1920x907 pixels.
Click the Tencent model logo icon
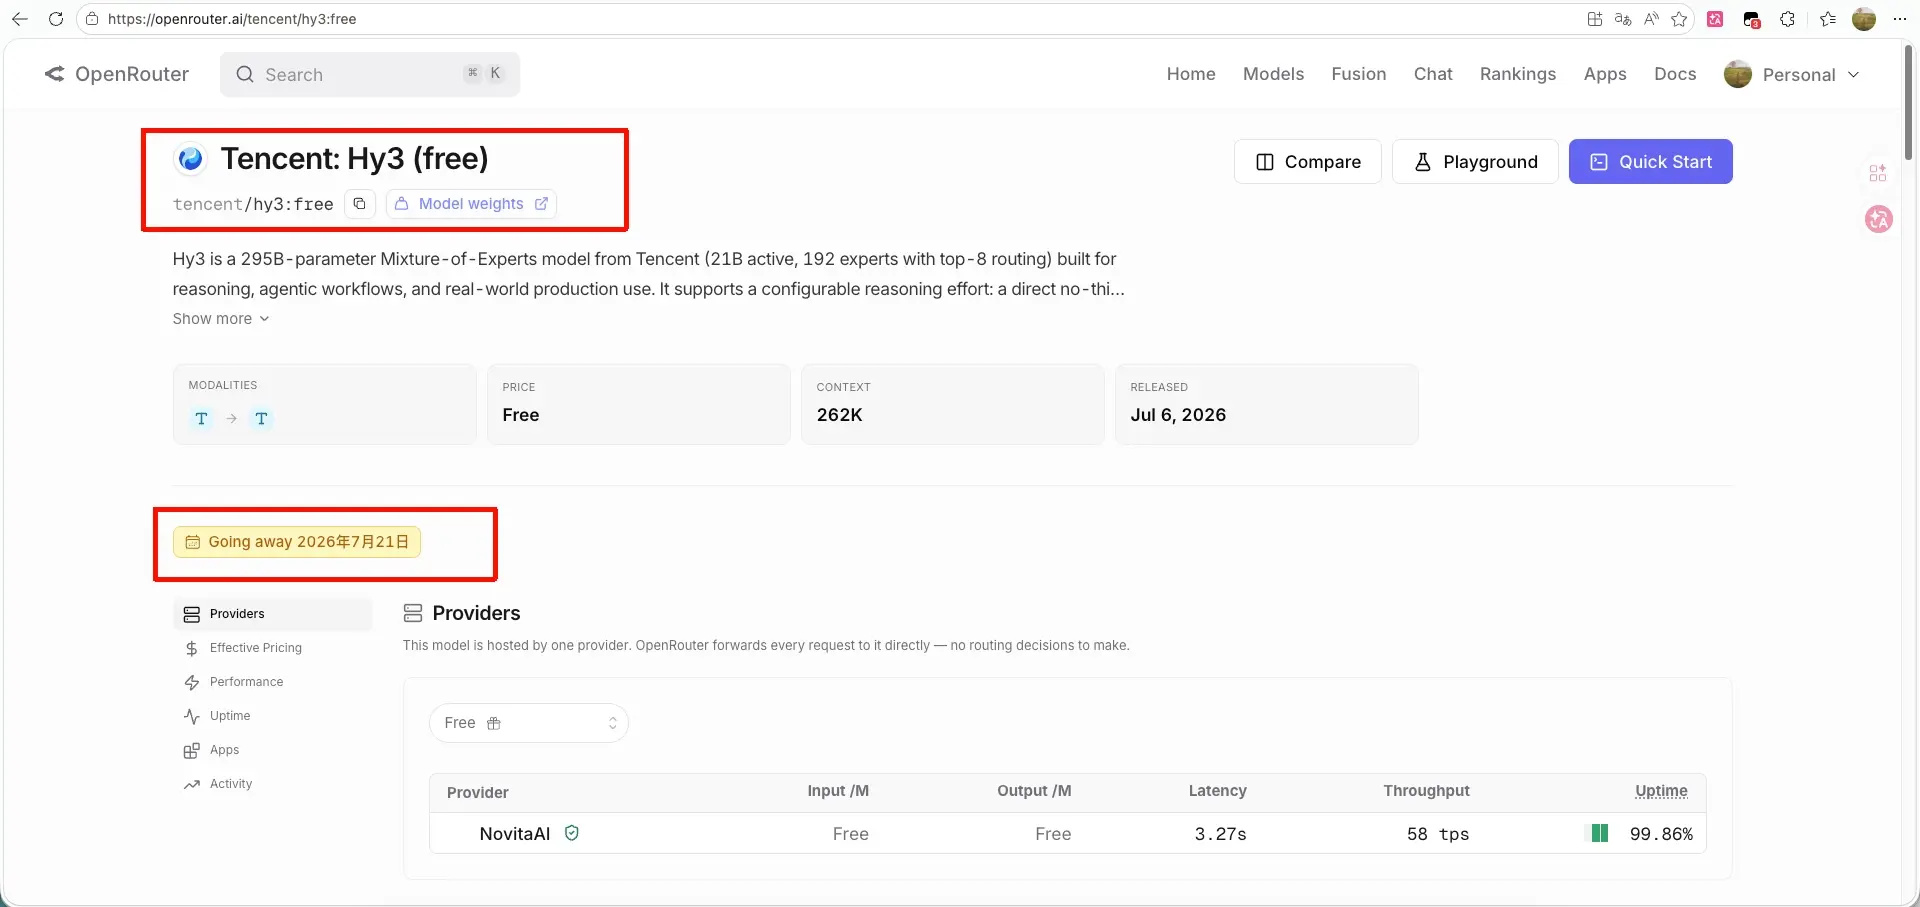coord(190,158)
